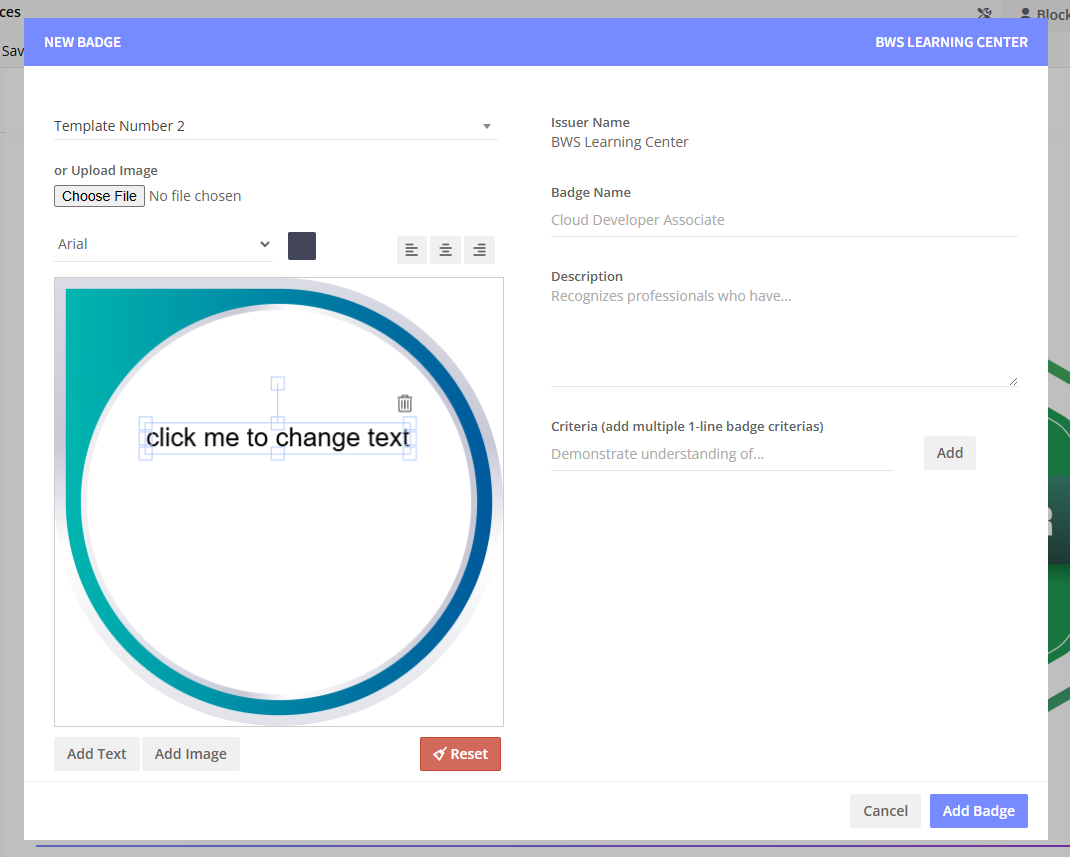Delete the selected text element via trash icon
This screenshot has height=857, width=1070.
coord(405,403)
